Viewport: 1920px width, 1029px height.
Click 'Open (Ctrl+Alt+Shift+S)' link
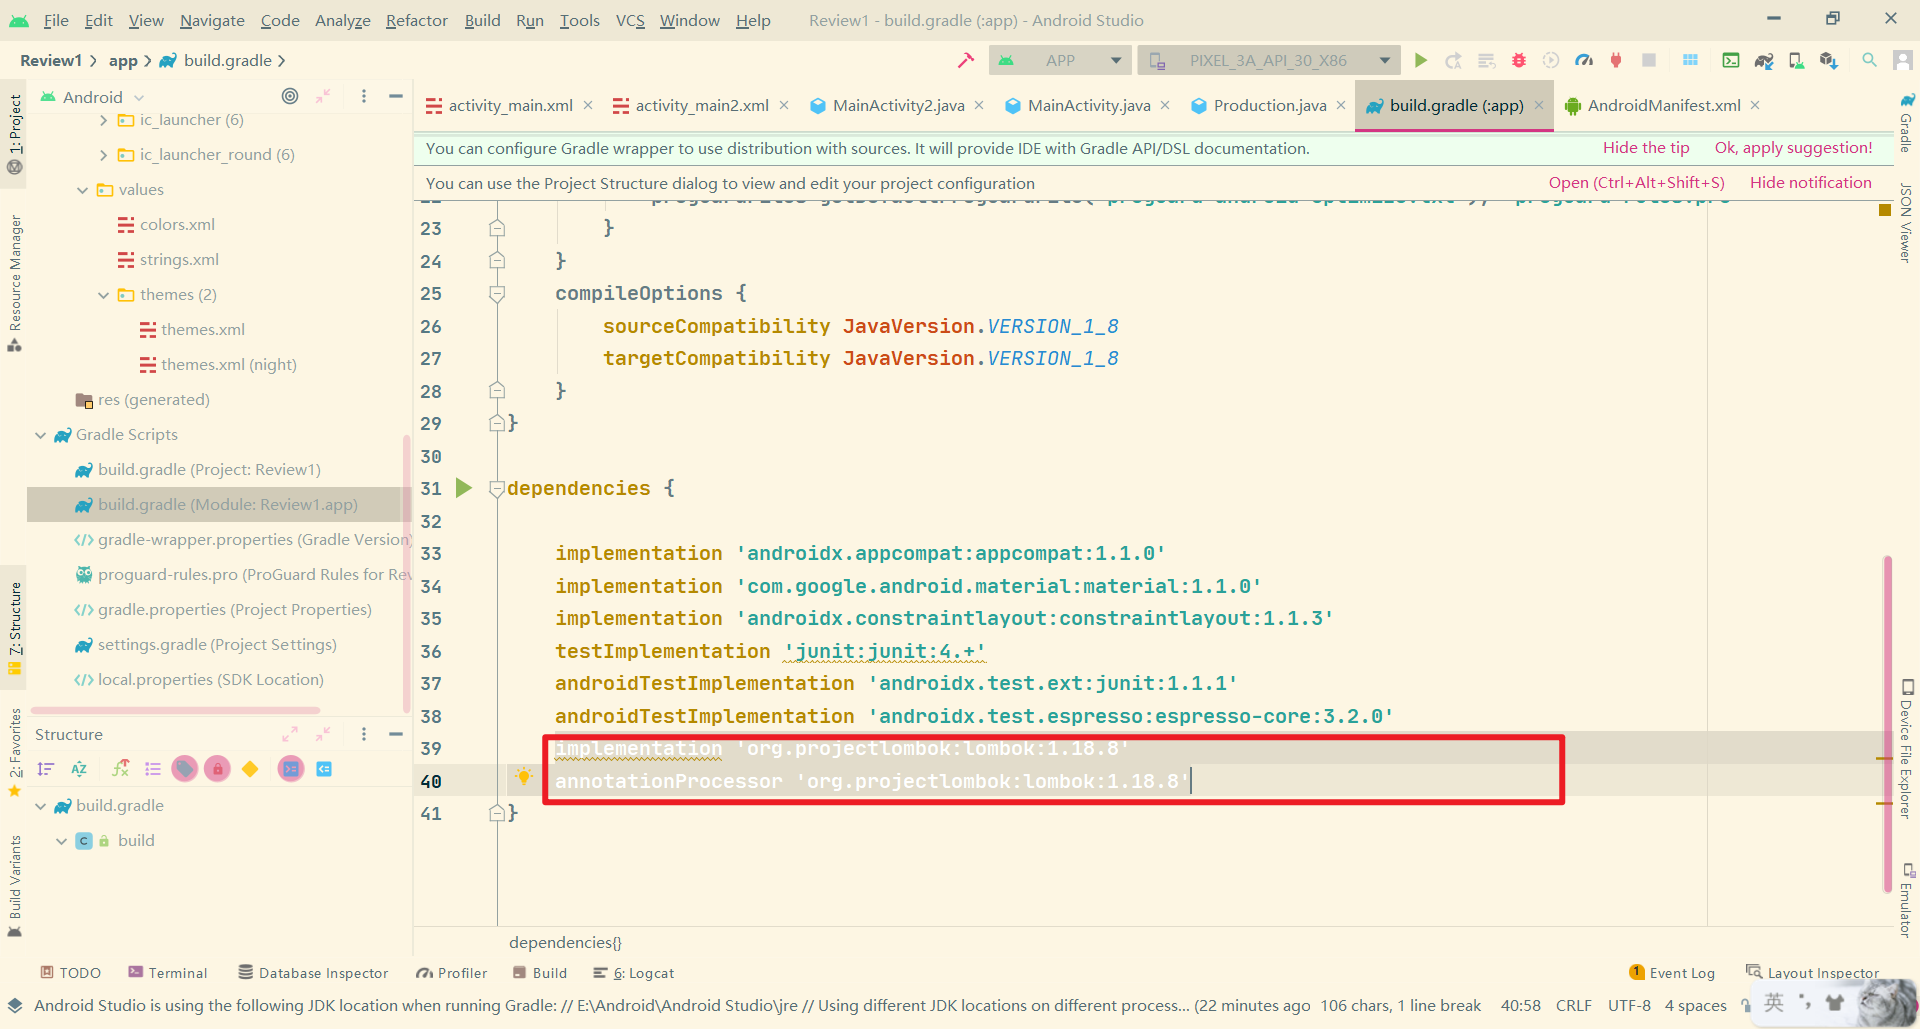point(1636,183)
